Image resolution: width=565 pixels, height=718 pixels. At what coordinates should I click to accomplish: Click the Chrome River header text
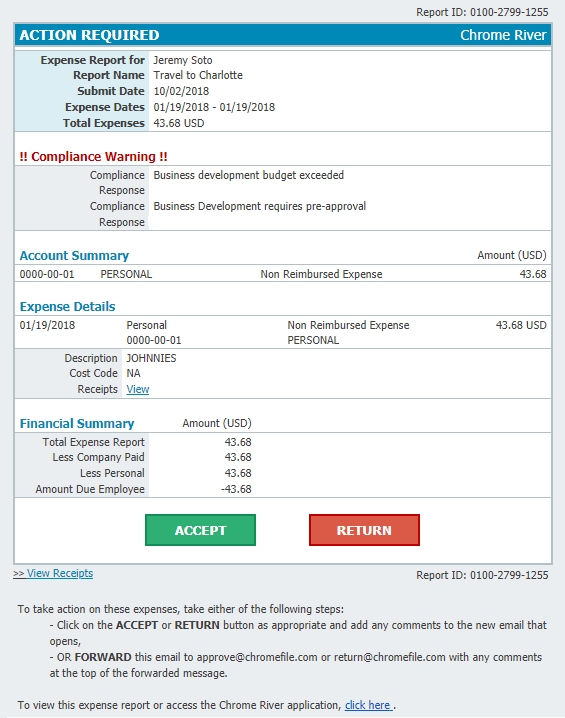503,35
